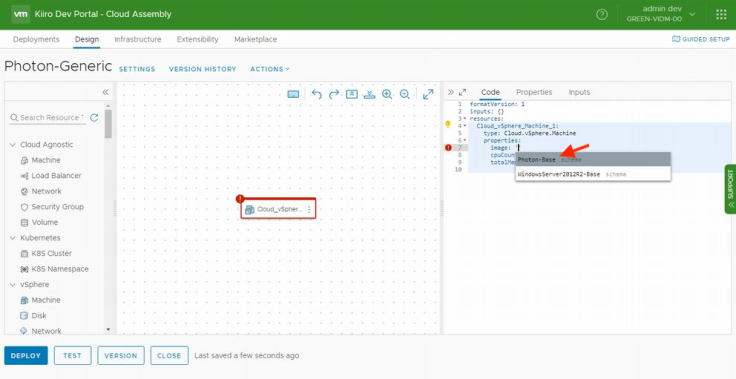Refresh the resource types list

tap(94, 117)
